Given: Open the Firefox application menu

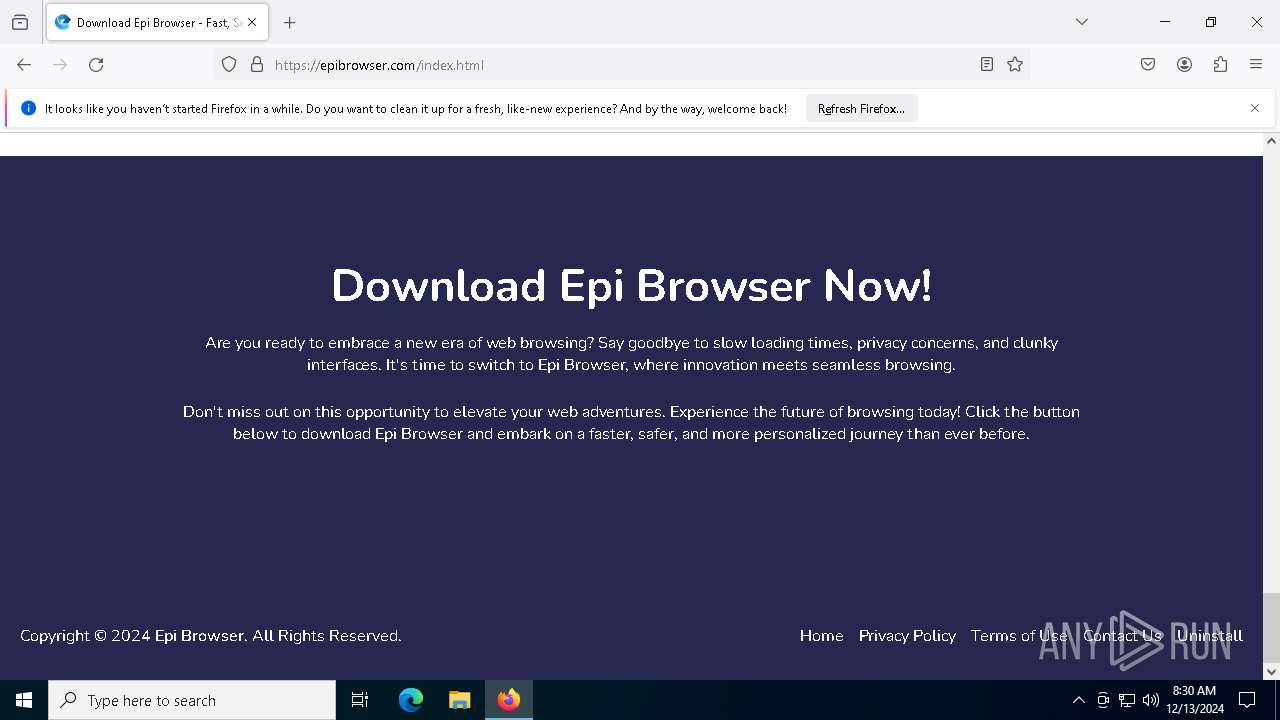Looking at the screenshot, I should [1256, 65].
